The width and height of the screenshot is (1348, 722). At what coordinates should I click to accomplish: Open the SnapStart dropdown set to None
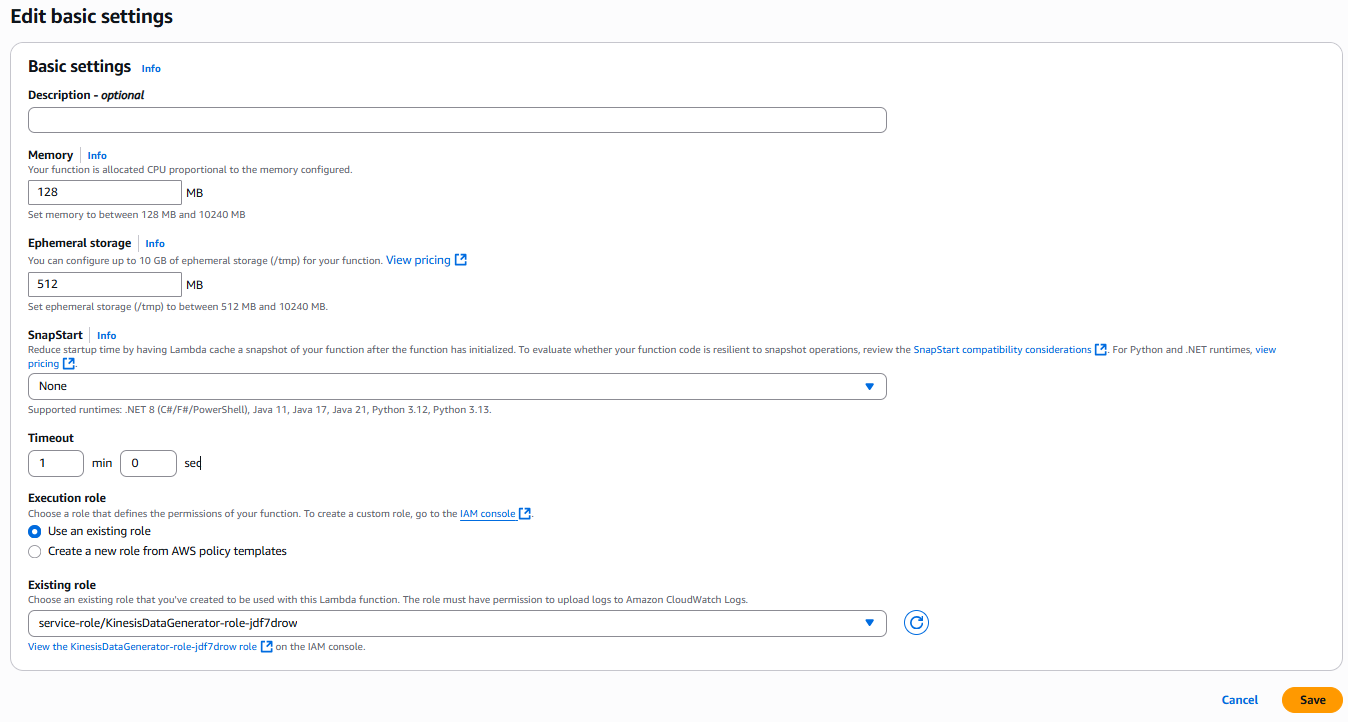point(457,386)
